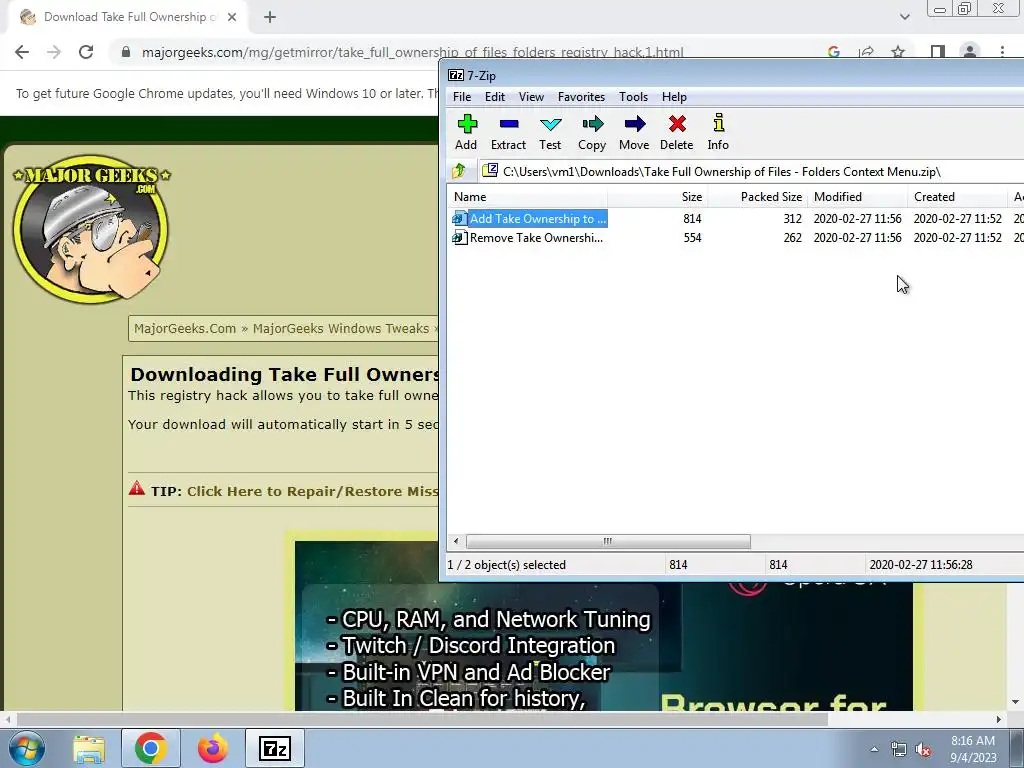The width and height of the screenshot is (1024, 768).
Task: Open the Tools menu in 7-Zip
Action: click(633, 97)
